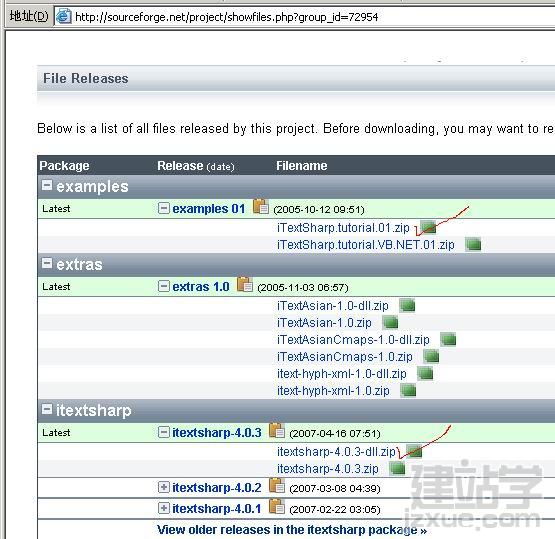The height and width of the screenshot is (539, 555).
Task: Collapse the itextsharp package section
Action: (x=47, y=409)
